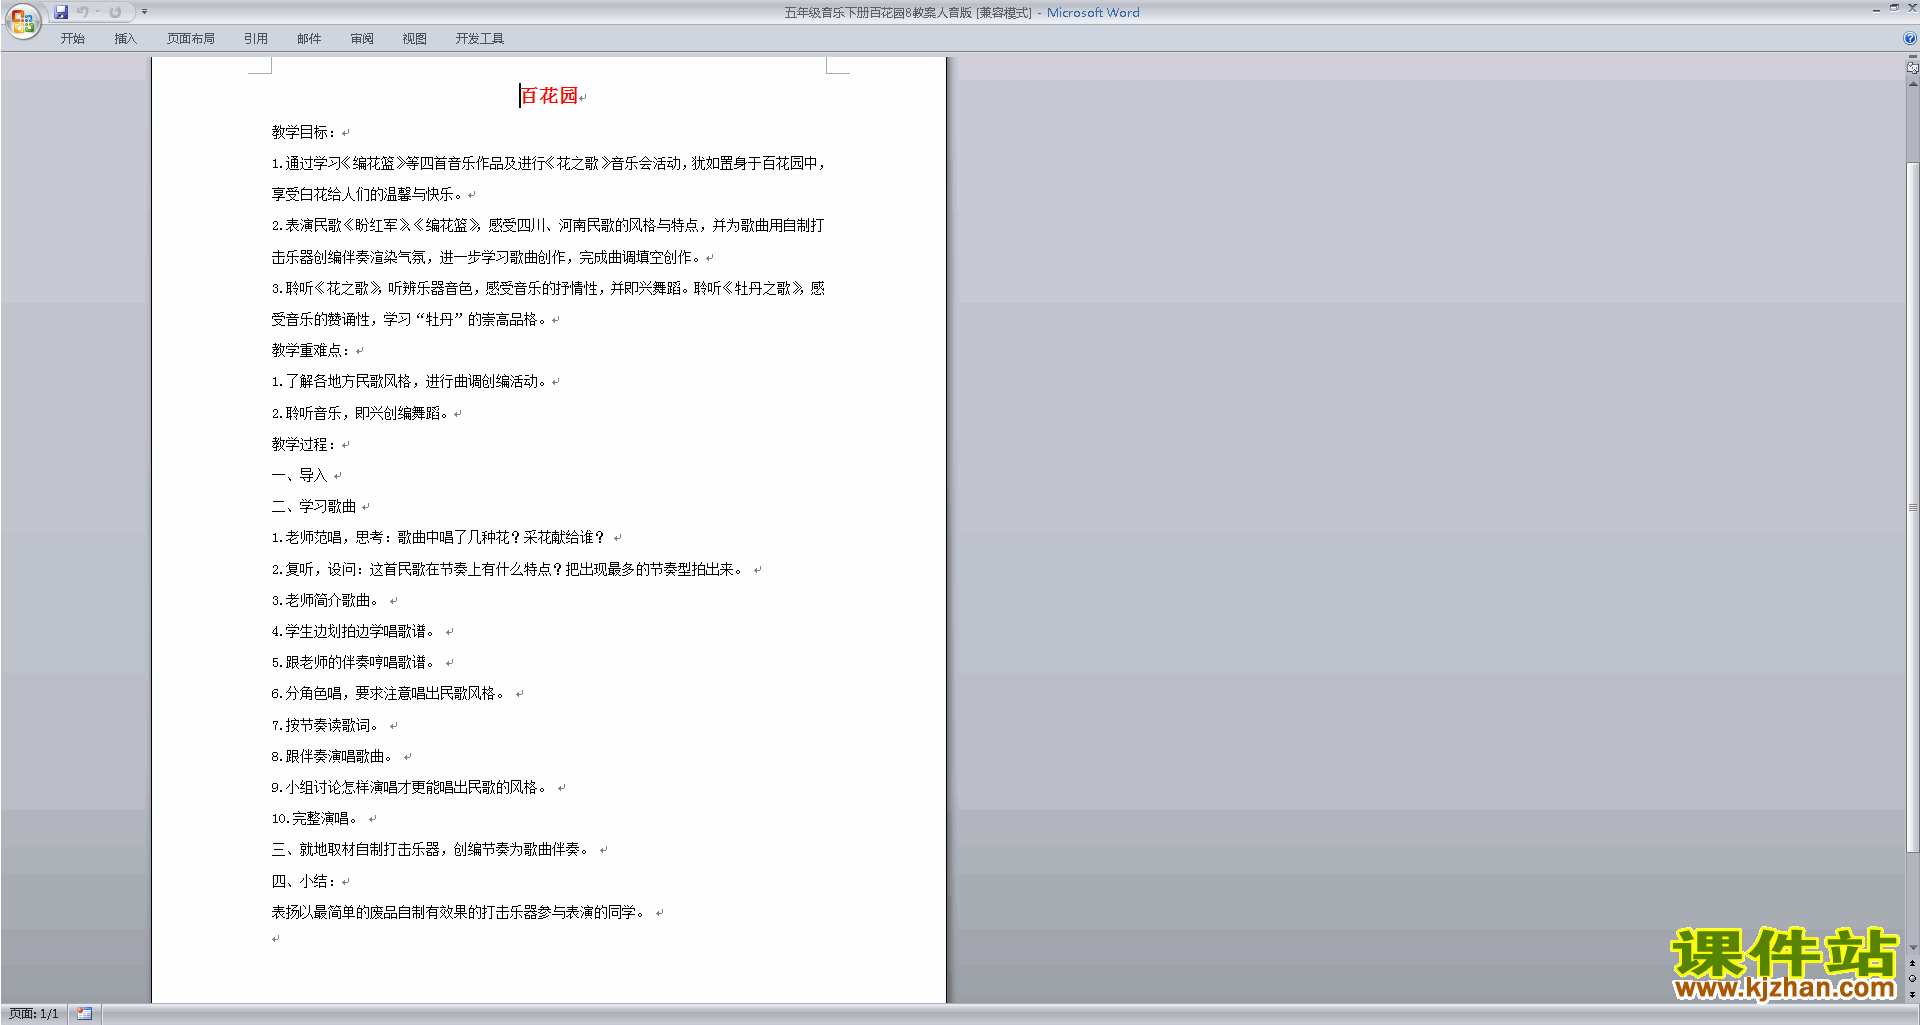The image size is (1920, 1025).
Task: Click the Next Page double-arrow button
Action: tap(1912, 994)
